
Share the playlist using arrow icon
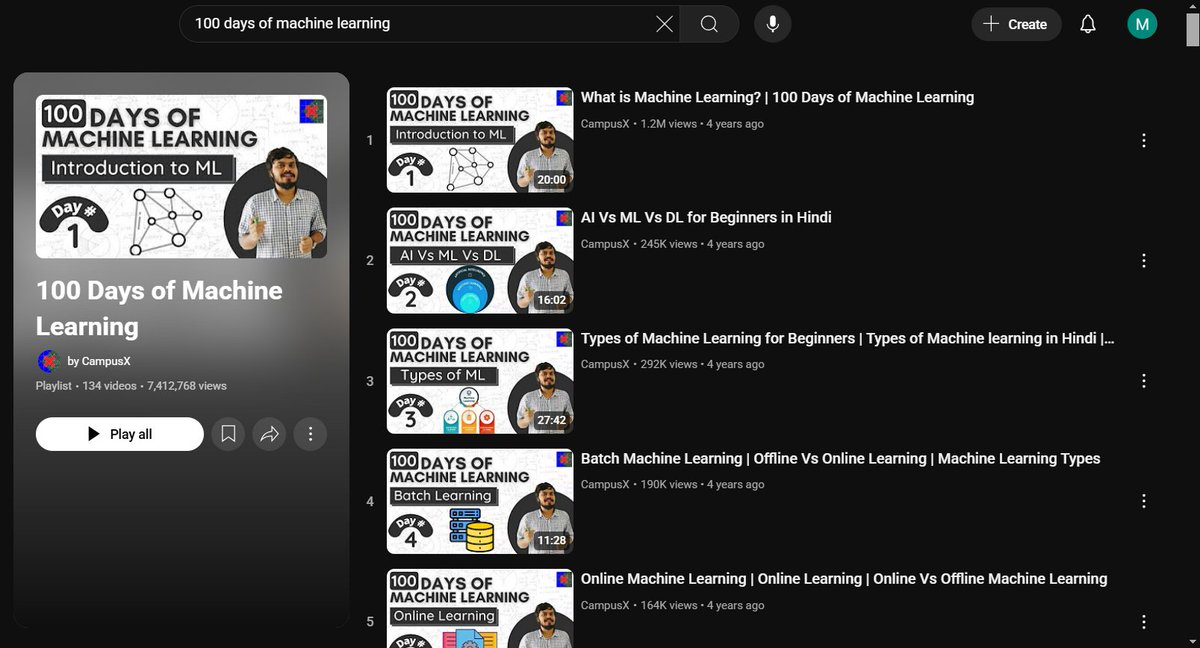[x=270, y=434]
